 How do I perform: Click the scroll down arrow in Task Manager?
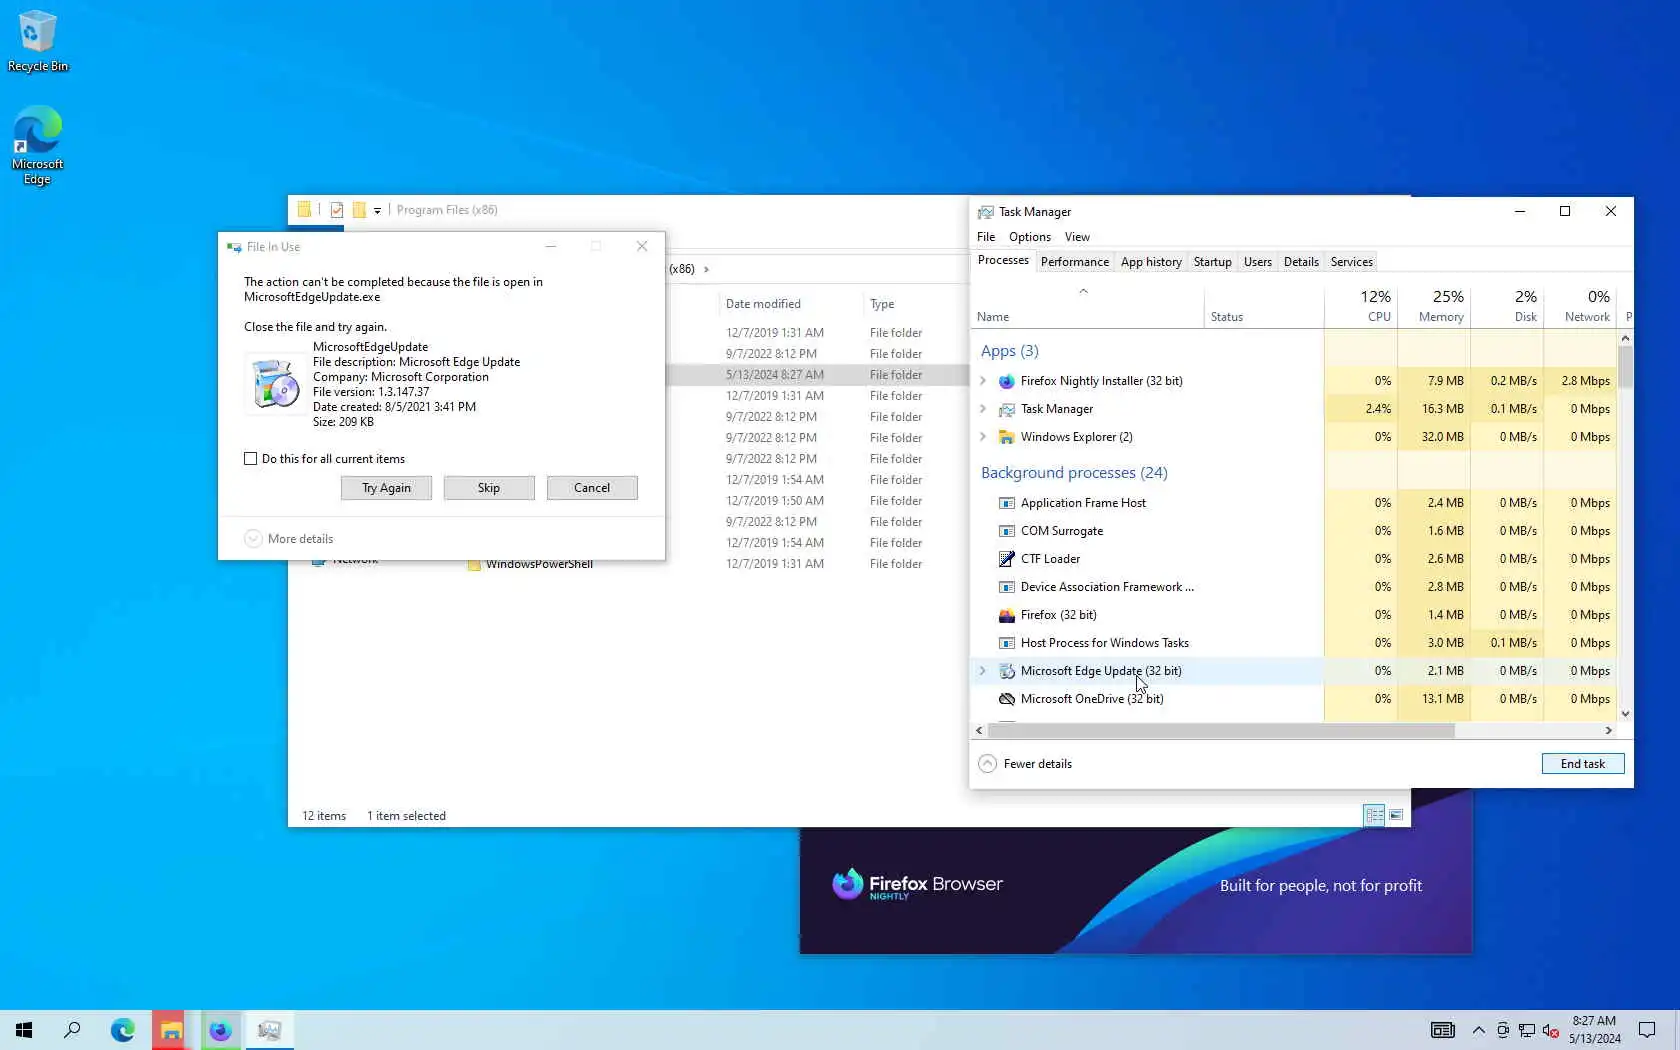point(1625,714)
